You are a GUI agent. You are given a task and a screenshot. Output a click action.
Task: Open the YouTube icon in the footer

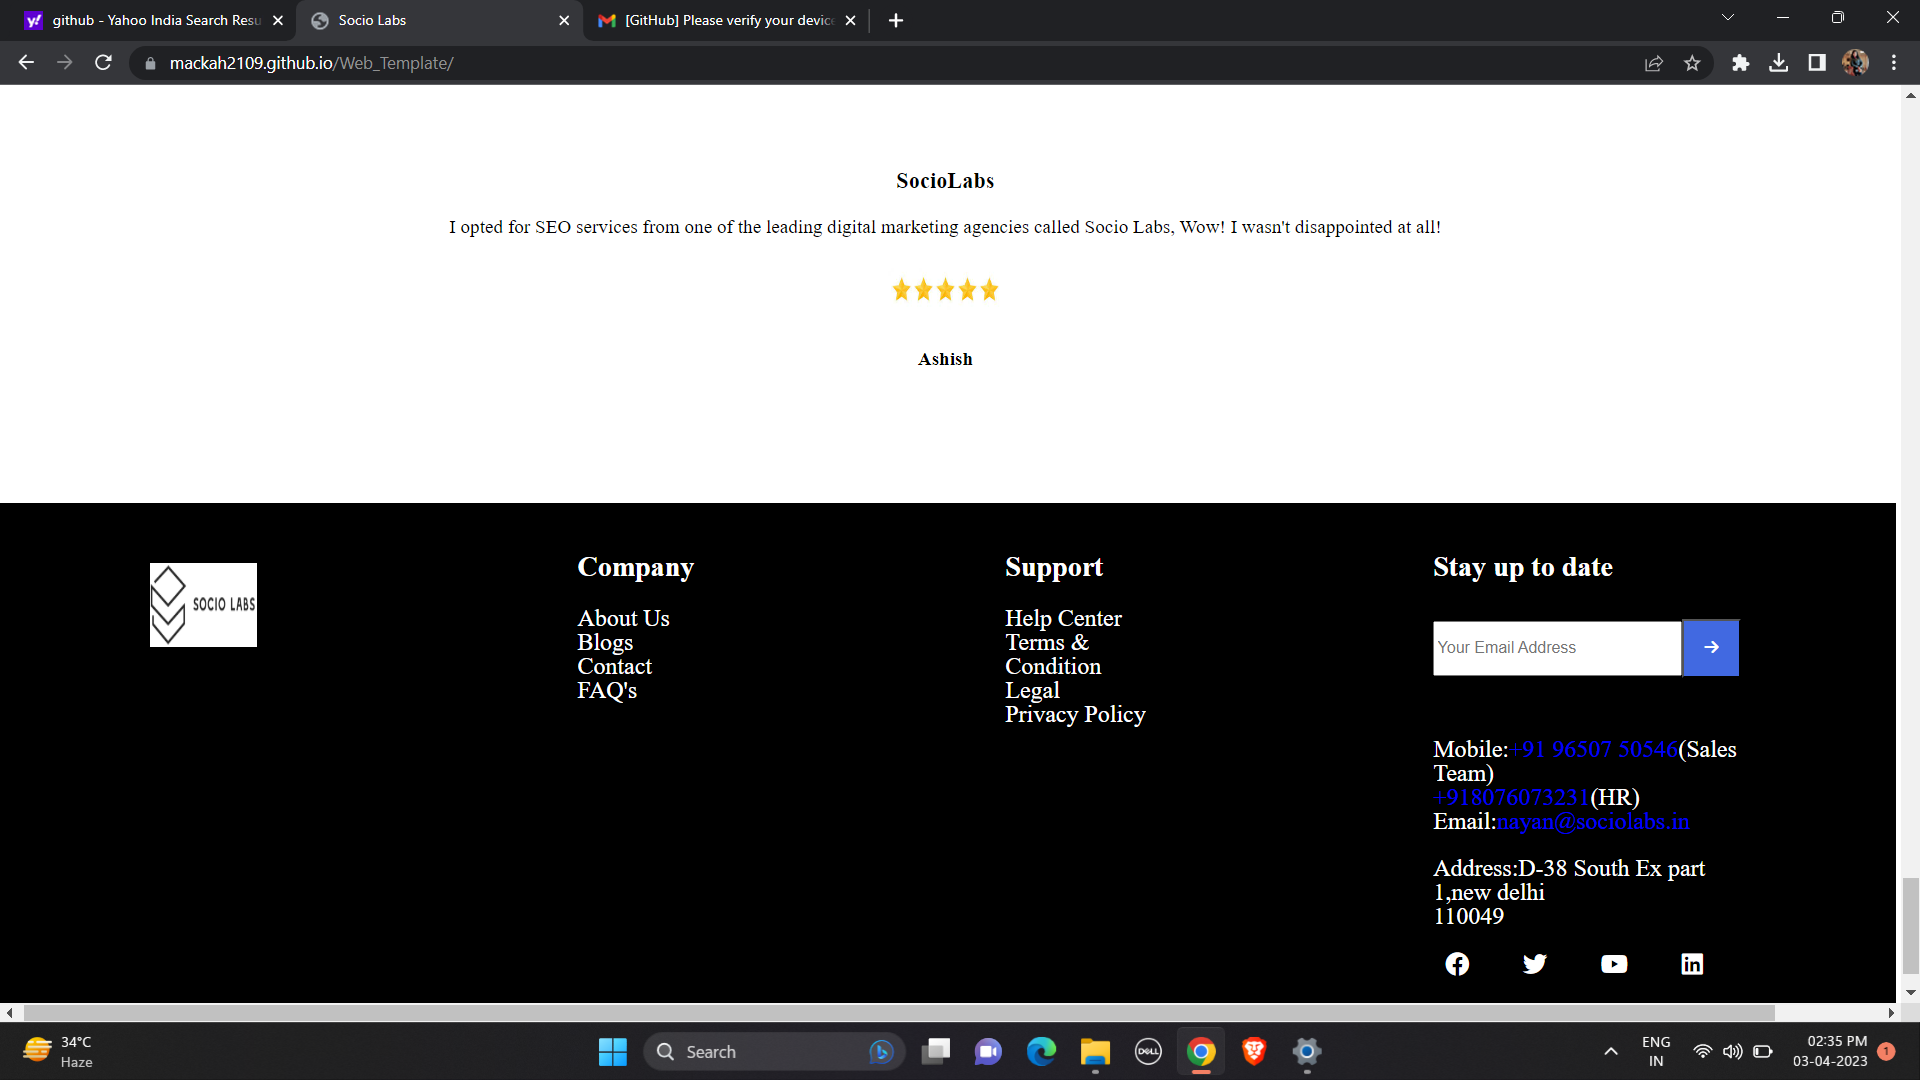1614,963
